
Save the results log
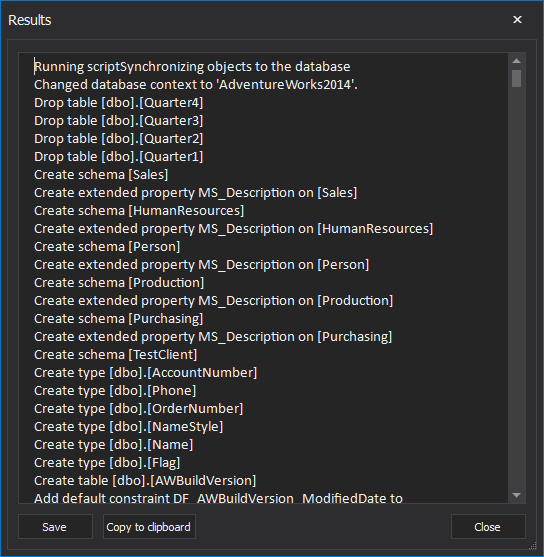55,527
